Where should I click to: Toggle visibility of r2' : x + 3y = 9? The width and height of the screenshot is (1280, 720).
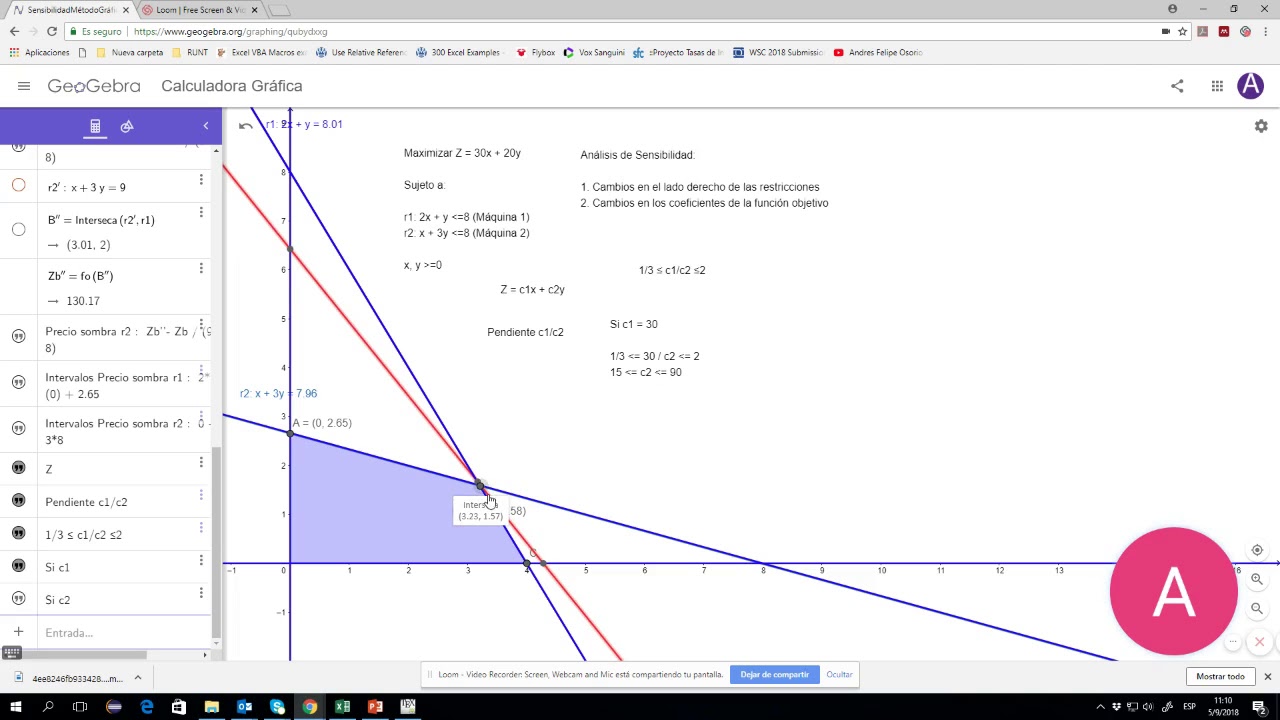coord(18,185)
